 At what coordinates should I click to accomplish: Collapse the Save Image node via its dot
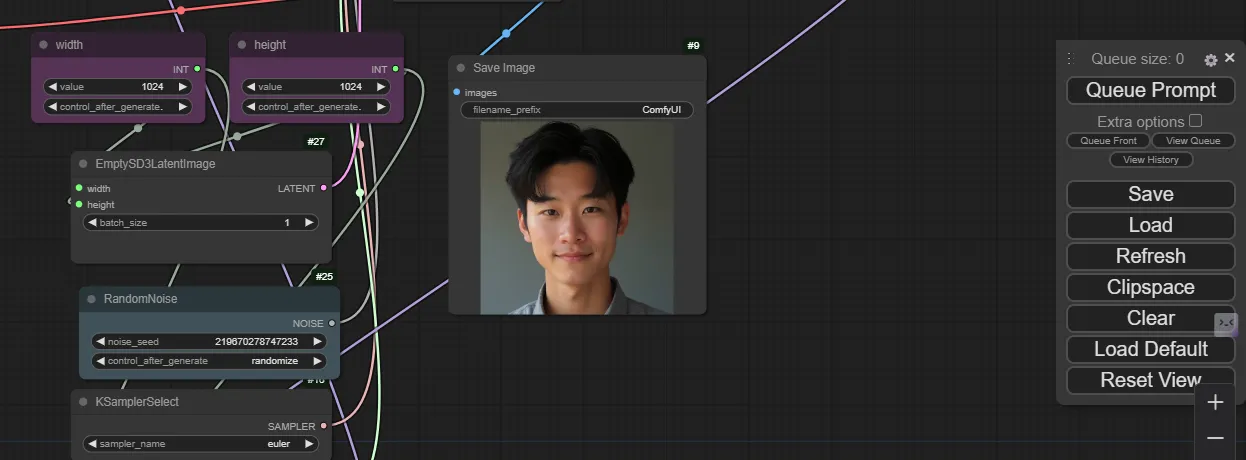tap(461, 68)
